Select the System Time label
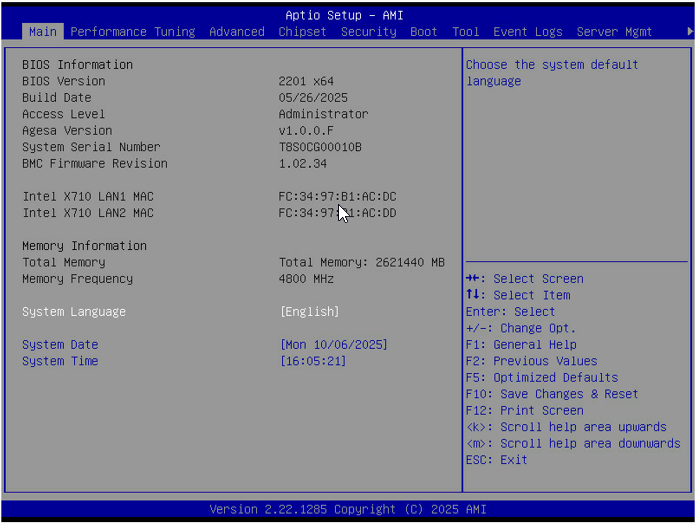Screen dimensions: 697x528 click(60, 361)
